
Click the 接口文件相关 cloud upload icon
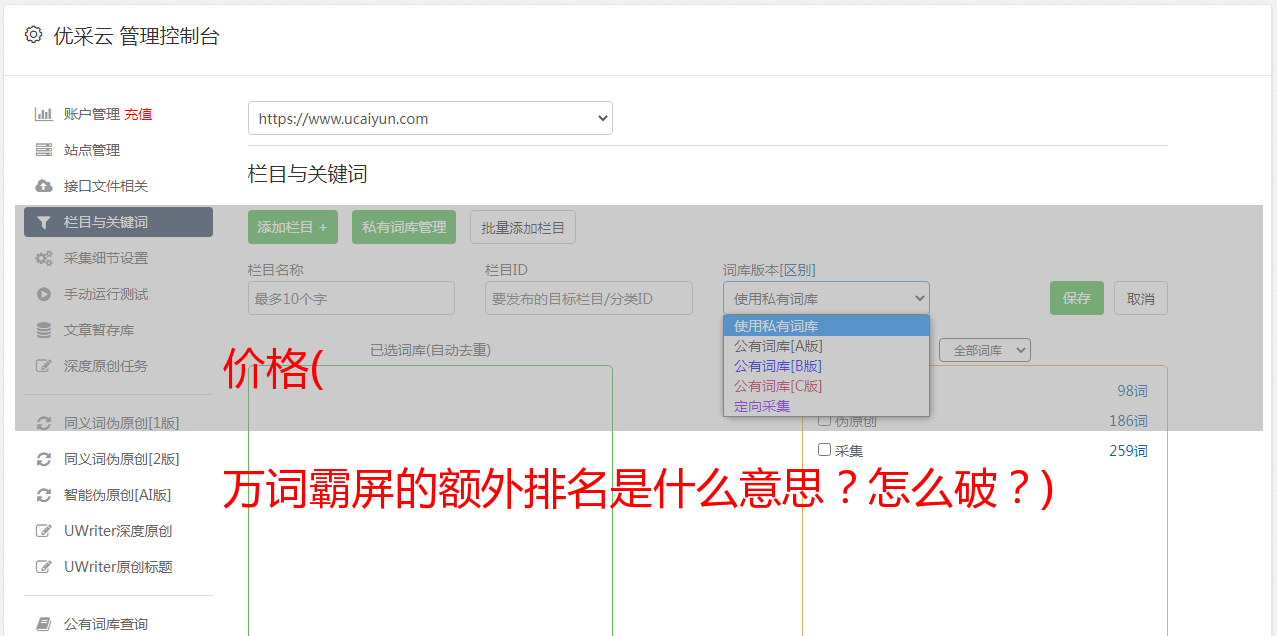tap(43, 186)
